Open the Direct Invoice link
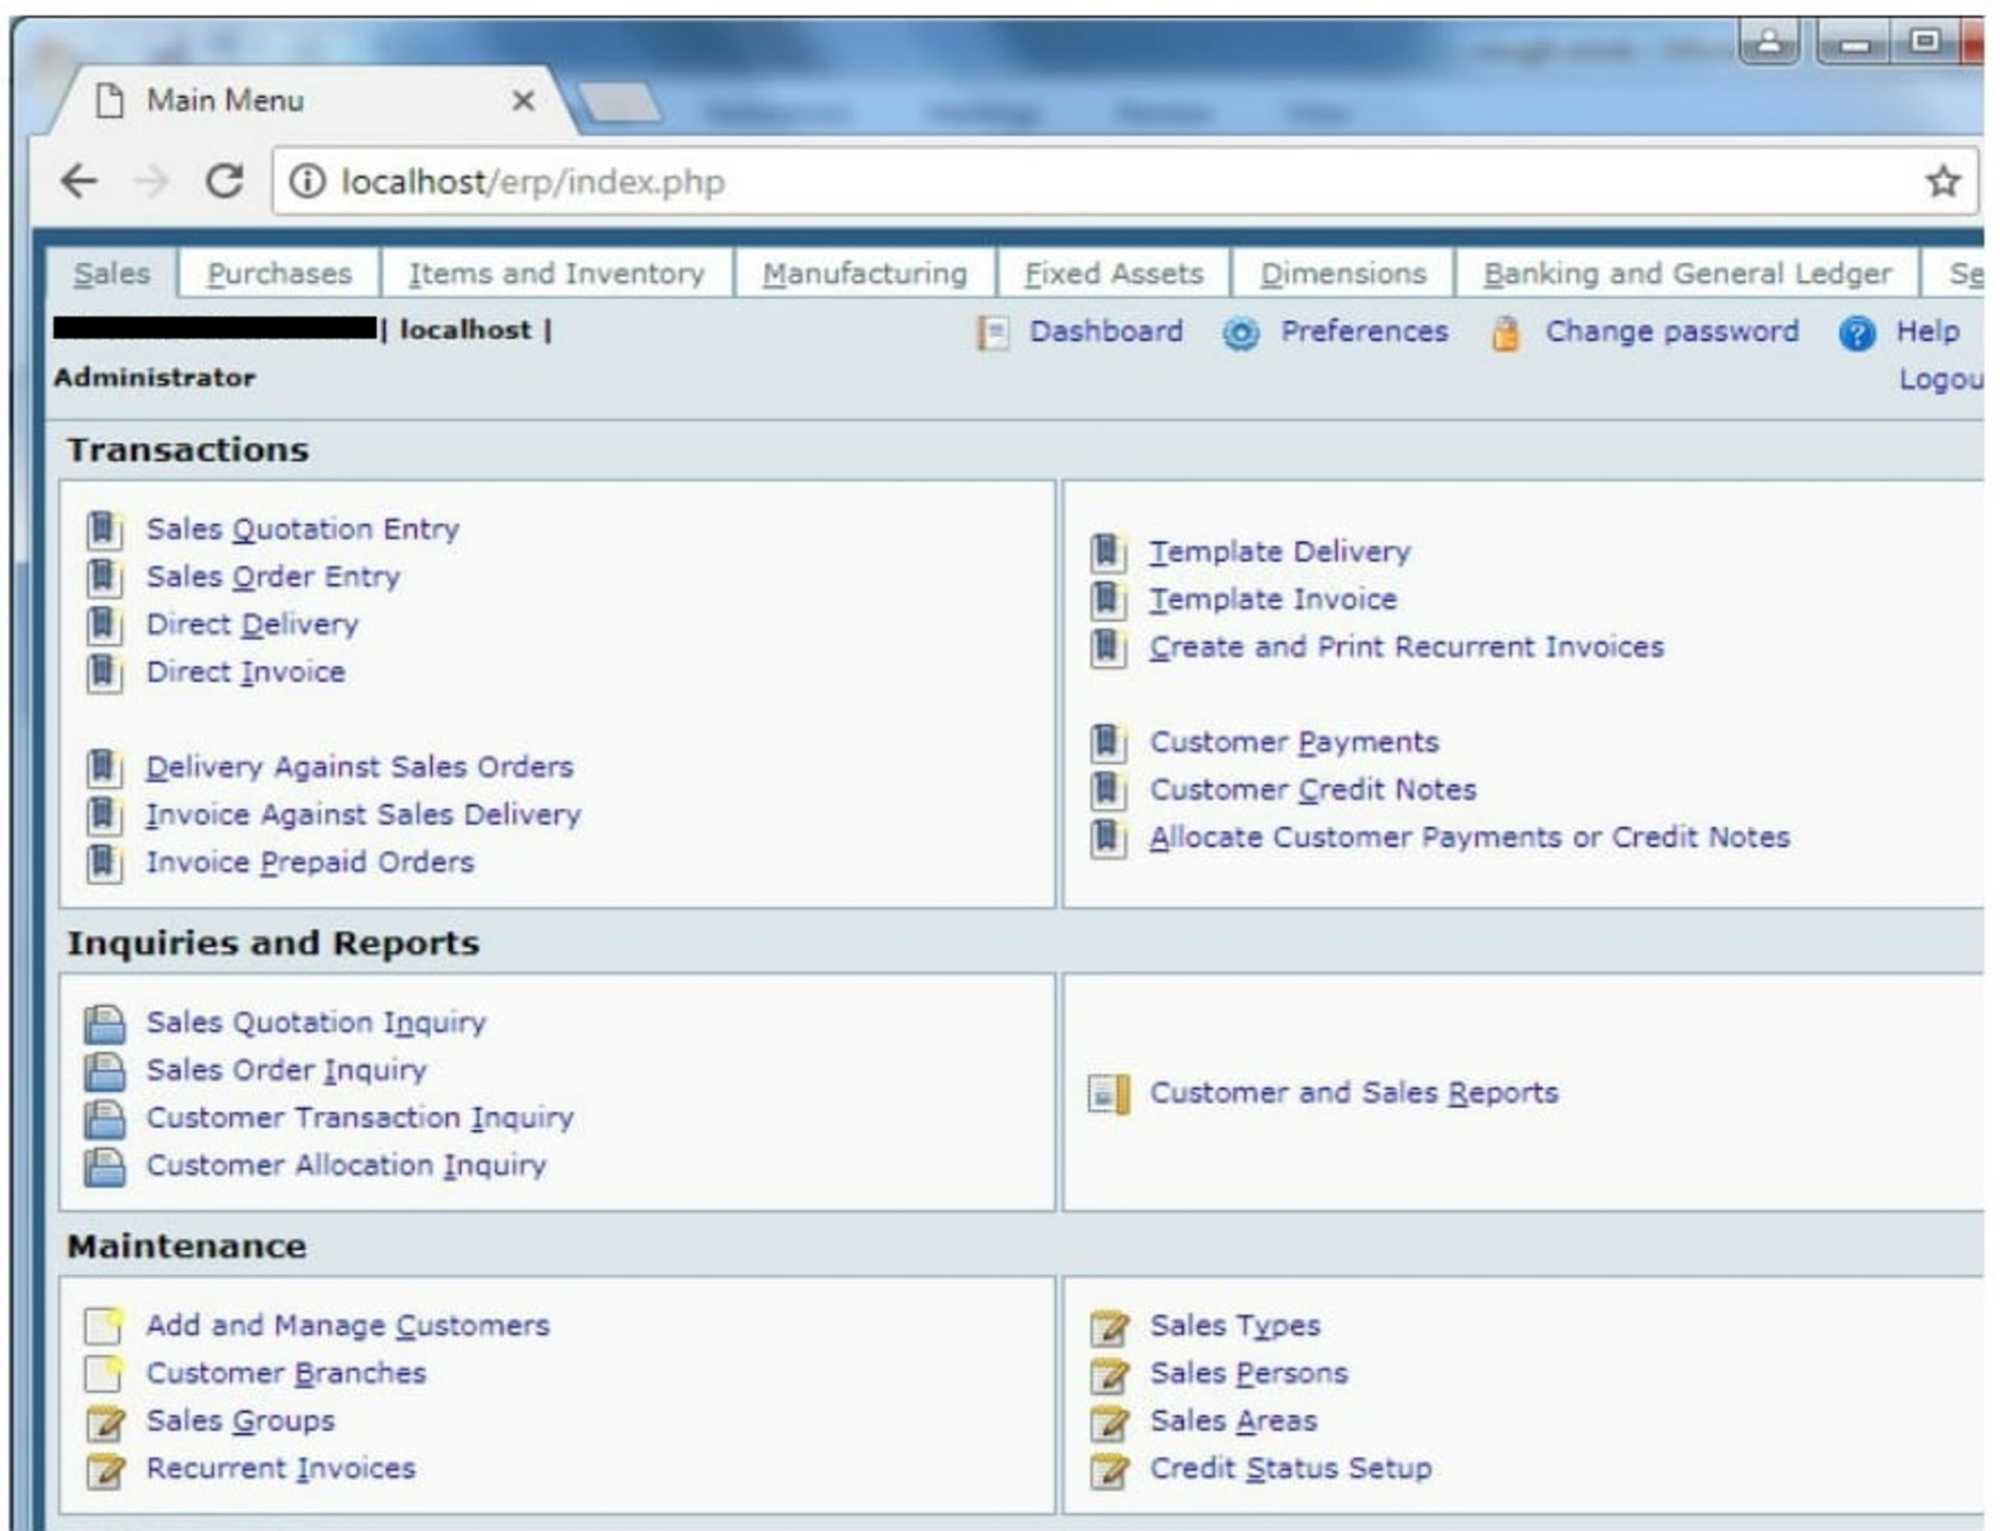 (246, 671)
